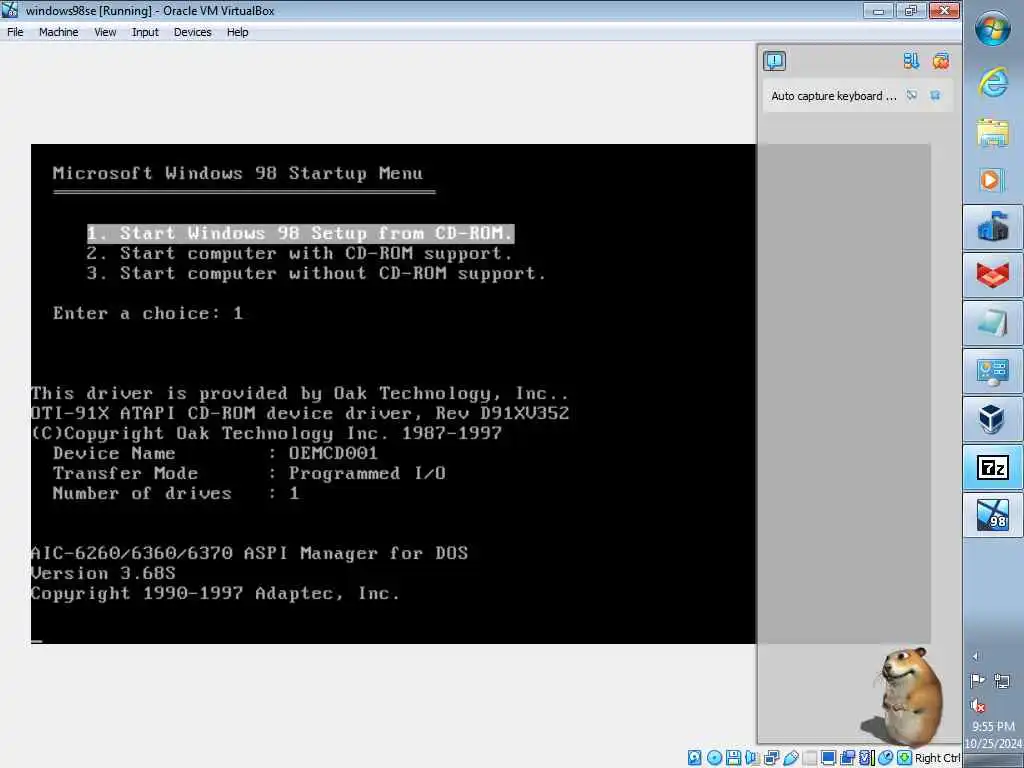Open the Machine menu
This screenshot has width=1024, height=768.
[x=58, y=32]
